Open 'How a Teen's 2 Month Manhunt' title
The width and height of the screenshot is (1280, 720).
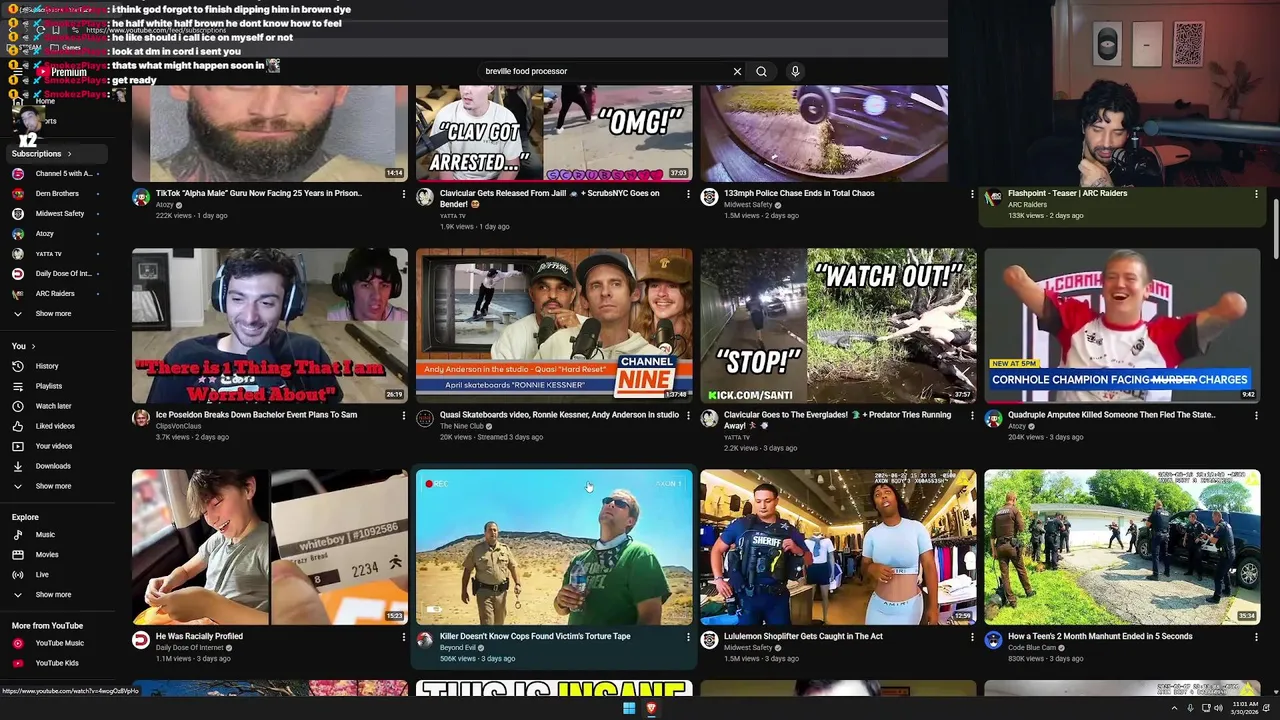point(1100,636)
